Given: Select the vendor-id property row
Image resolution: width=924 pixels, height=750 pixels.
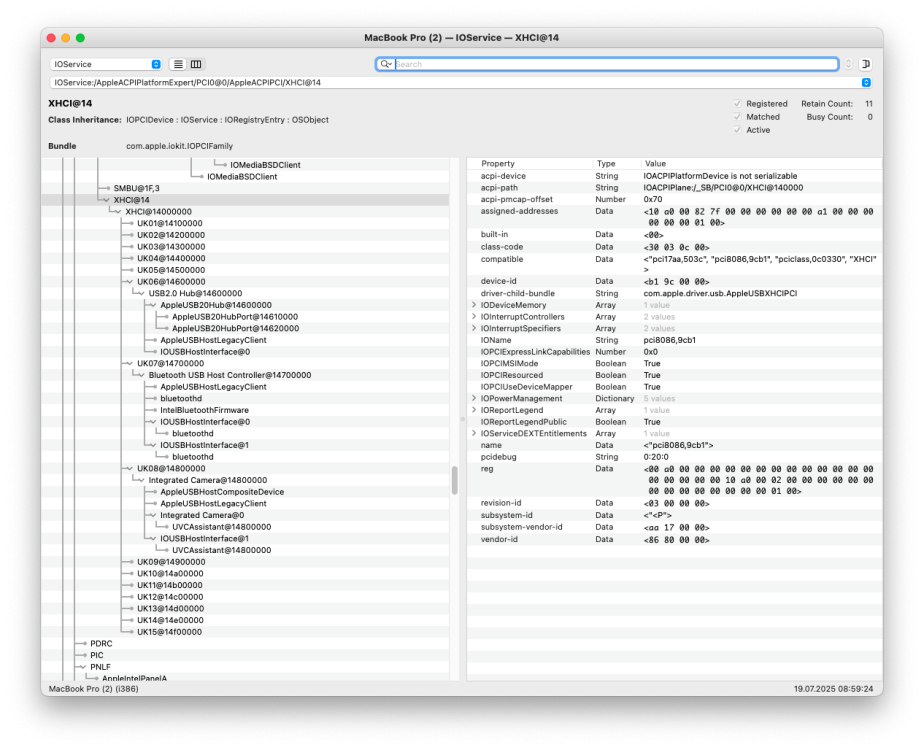Looking at the screenshot, I should click(x=675, y=540).
